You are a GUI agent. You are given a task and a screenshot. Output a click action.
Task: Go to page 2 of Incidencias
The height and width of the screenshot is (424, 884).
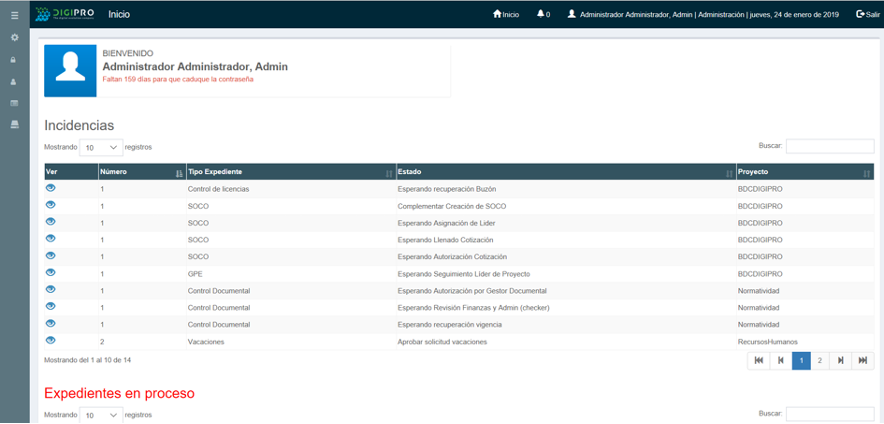(x=820, y=360)
